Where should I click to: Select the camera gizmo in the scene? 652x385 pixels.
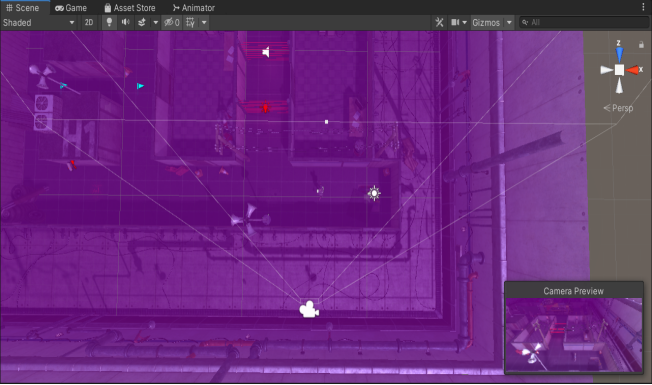(309, 309)
